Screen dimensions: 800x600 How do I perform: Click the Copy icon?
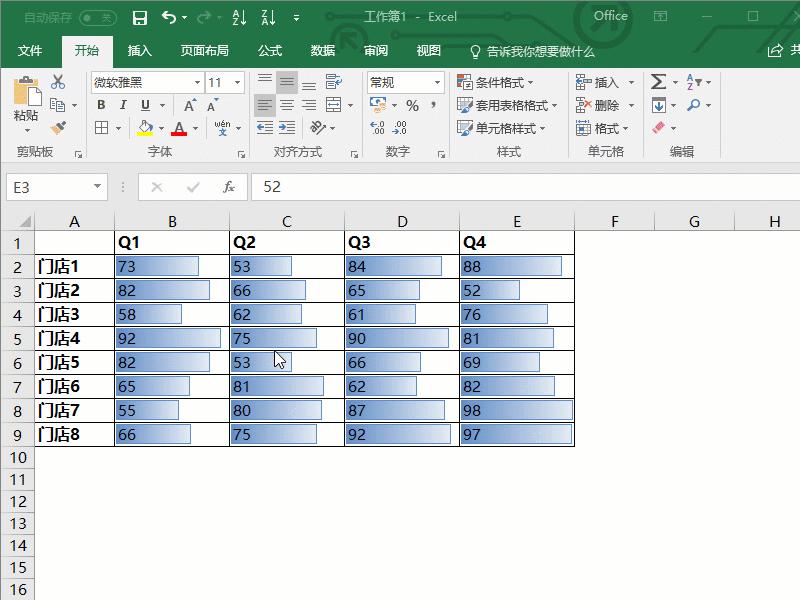(57, 105)
